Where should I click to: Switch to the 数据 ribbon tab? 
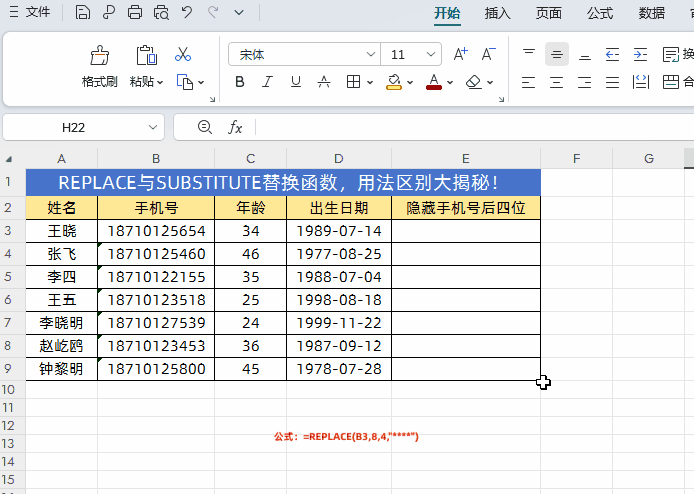652,13
